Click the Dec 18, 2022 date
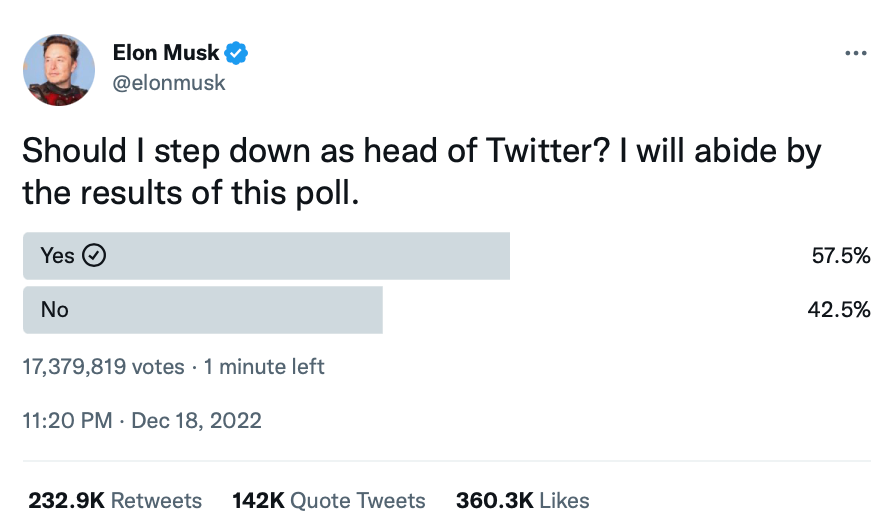Screen dimensions: 886x524 196,420
